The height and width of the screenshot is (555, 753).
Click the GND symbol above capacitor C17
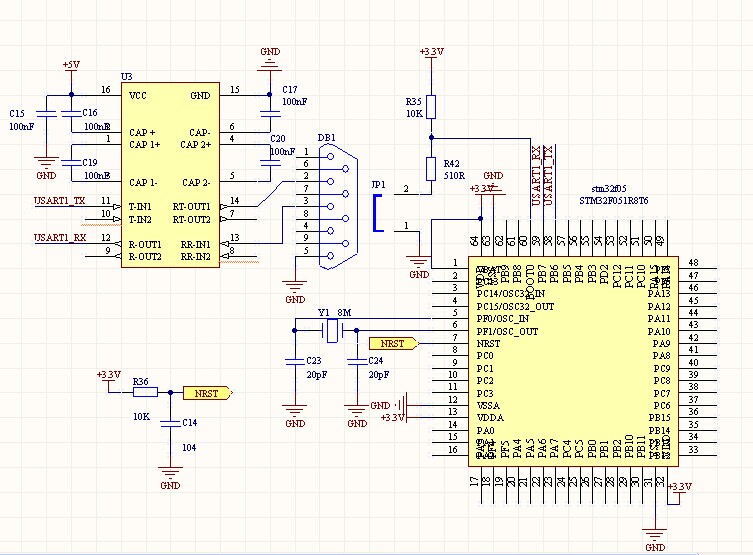pos(270,59)
